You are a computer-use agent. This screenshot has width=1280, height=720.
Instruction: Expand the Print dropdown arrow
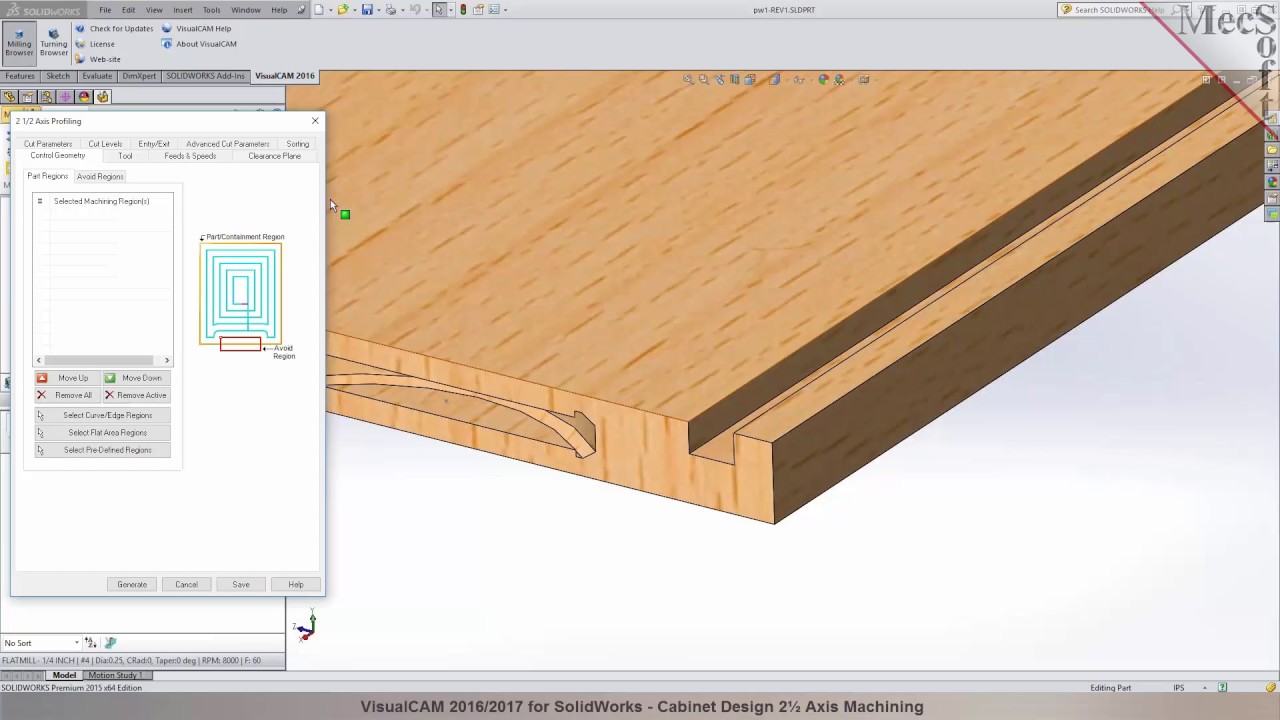point(403,10)
